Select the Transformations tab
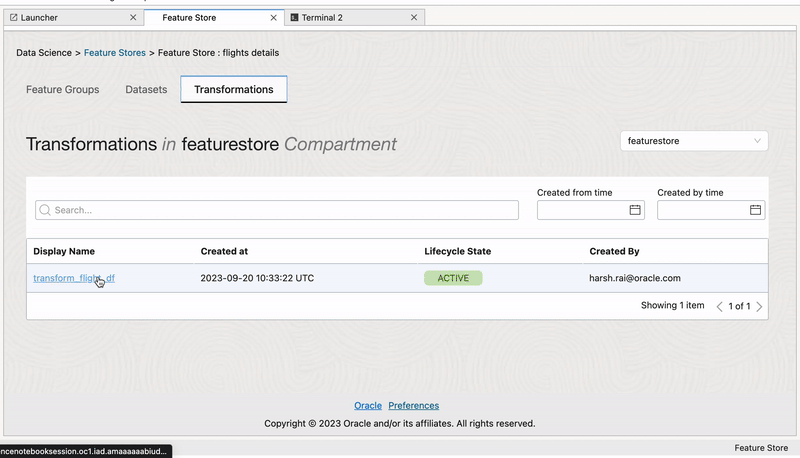Image resolution: width=800 pixels, height=458 pixels. (x=234, y=89)
